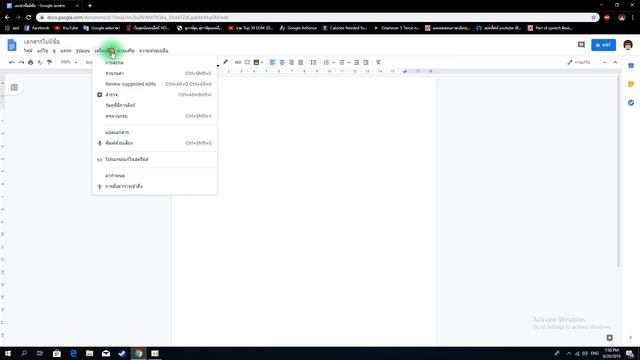Expand the side panel arrow at bottom right
The width and height of the screenshot is (640, 360).
coord(631,338)
